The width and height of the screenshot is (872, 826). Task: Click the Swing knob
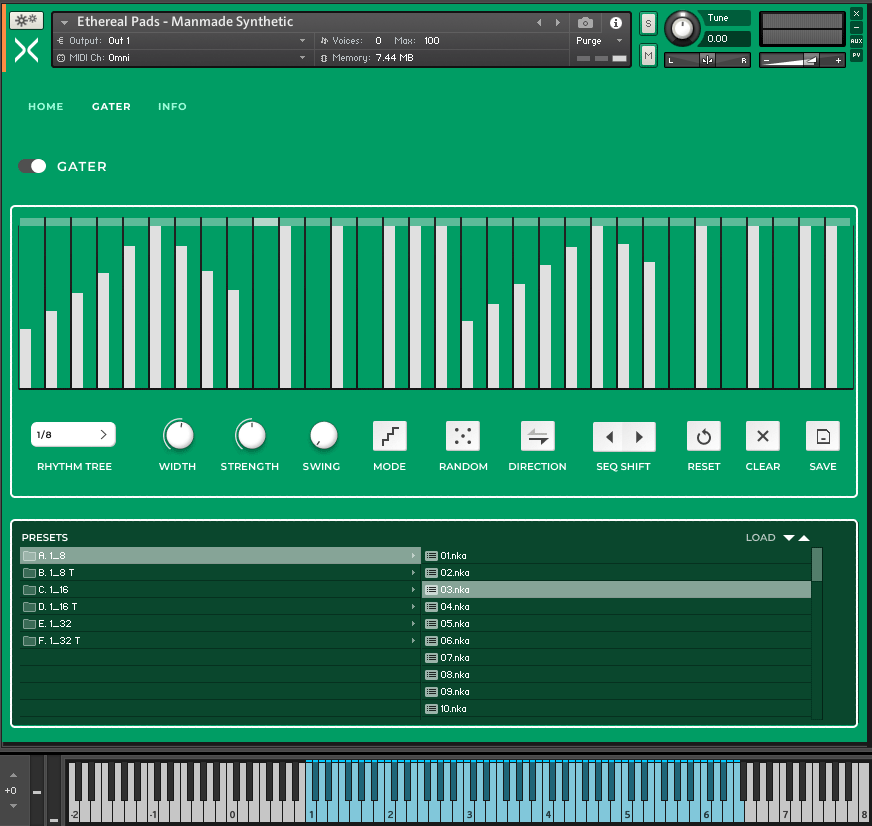323,435
